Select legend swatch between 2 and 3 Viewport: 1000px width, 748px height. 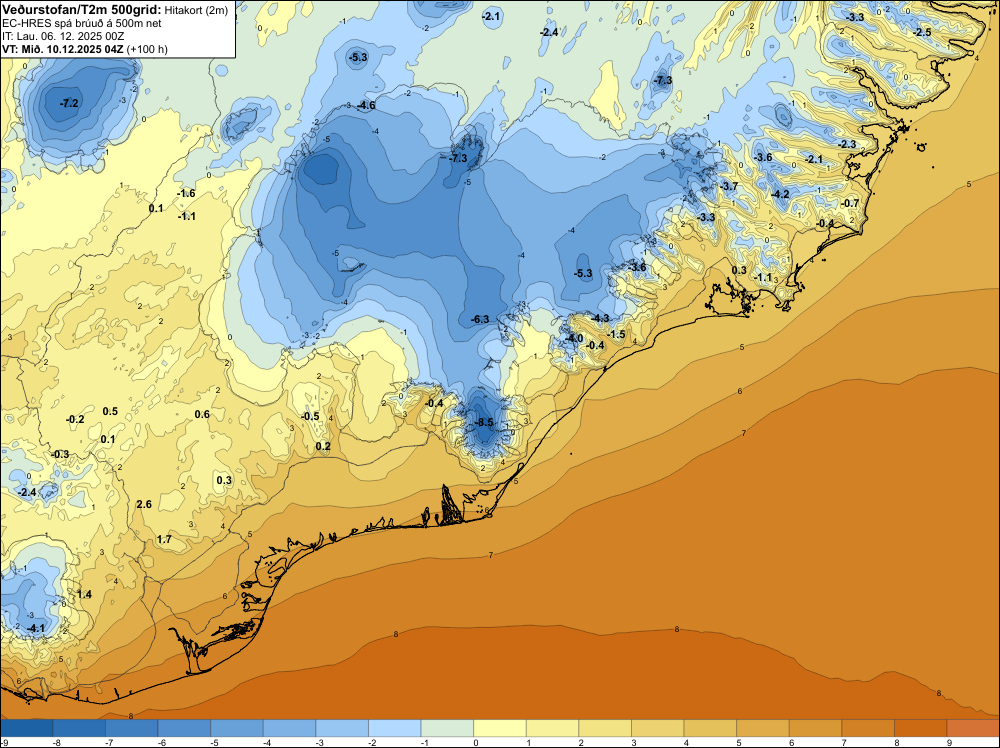pos(605,728)
